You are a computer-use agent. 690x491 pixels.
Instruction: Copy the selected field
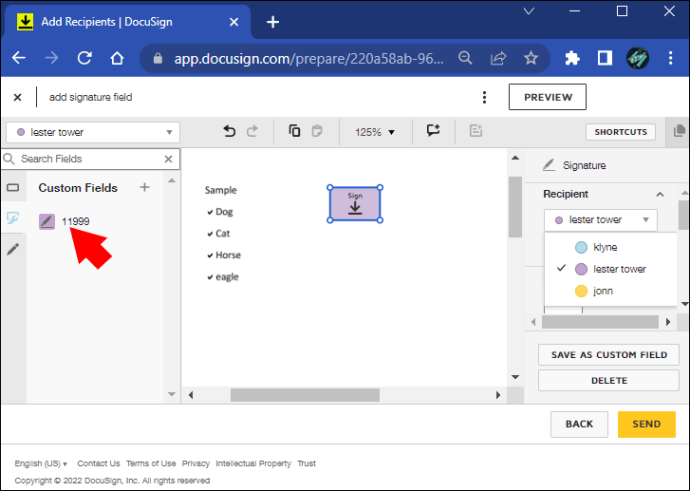pyautogui.click(x=294, y=131)
